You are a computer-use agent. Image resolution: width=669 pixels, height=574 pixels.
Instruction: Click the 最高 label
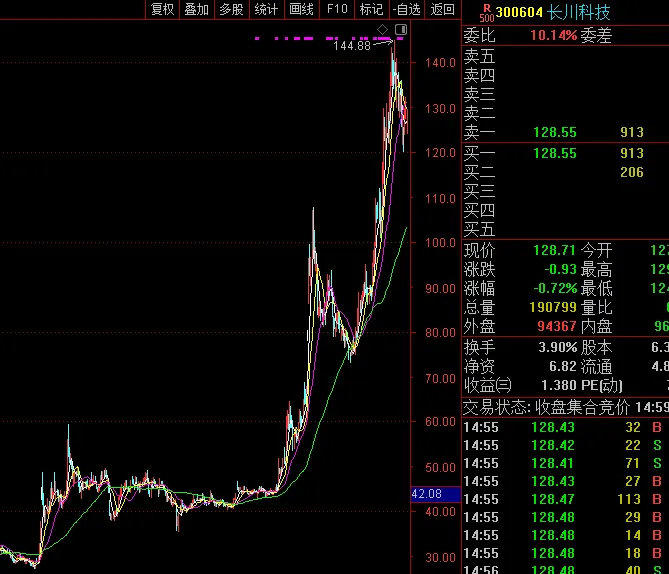[x=596, y=269]
